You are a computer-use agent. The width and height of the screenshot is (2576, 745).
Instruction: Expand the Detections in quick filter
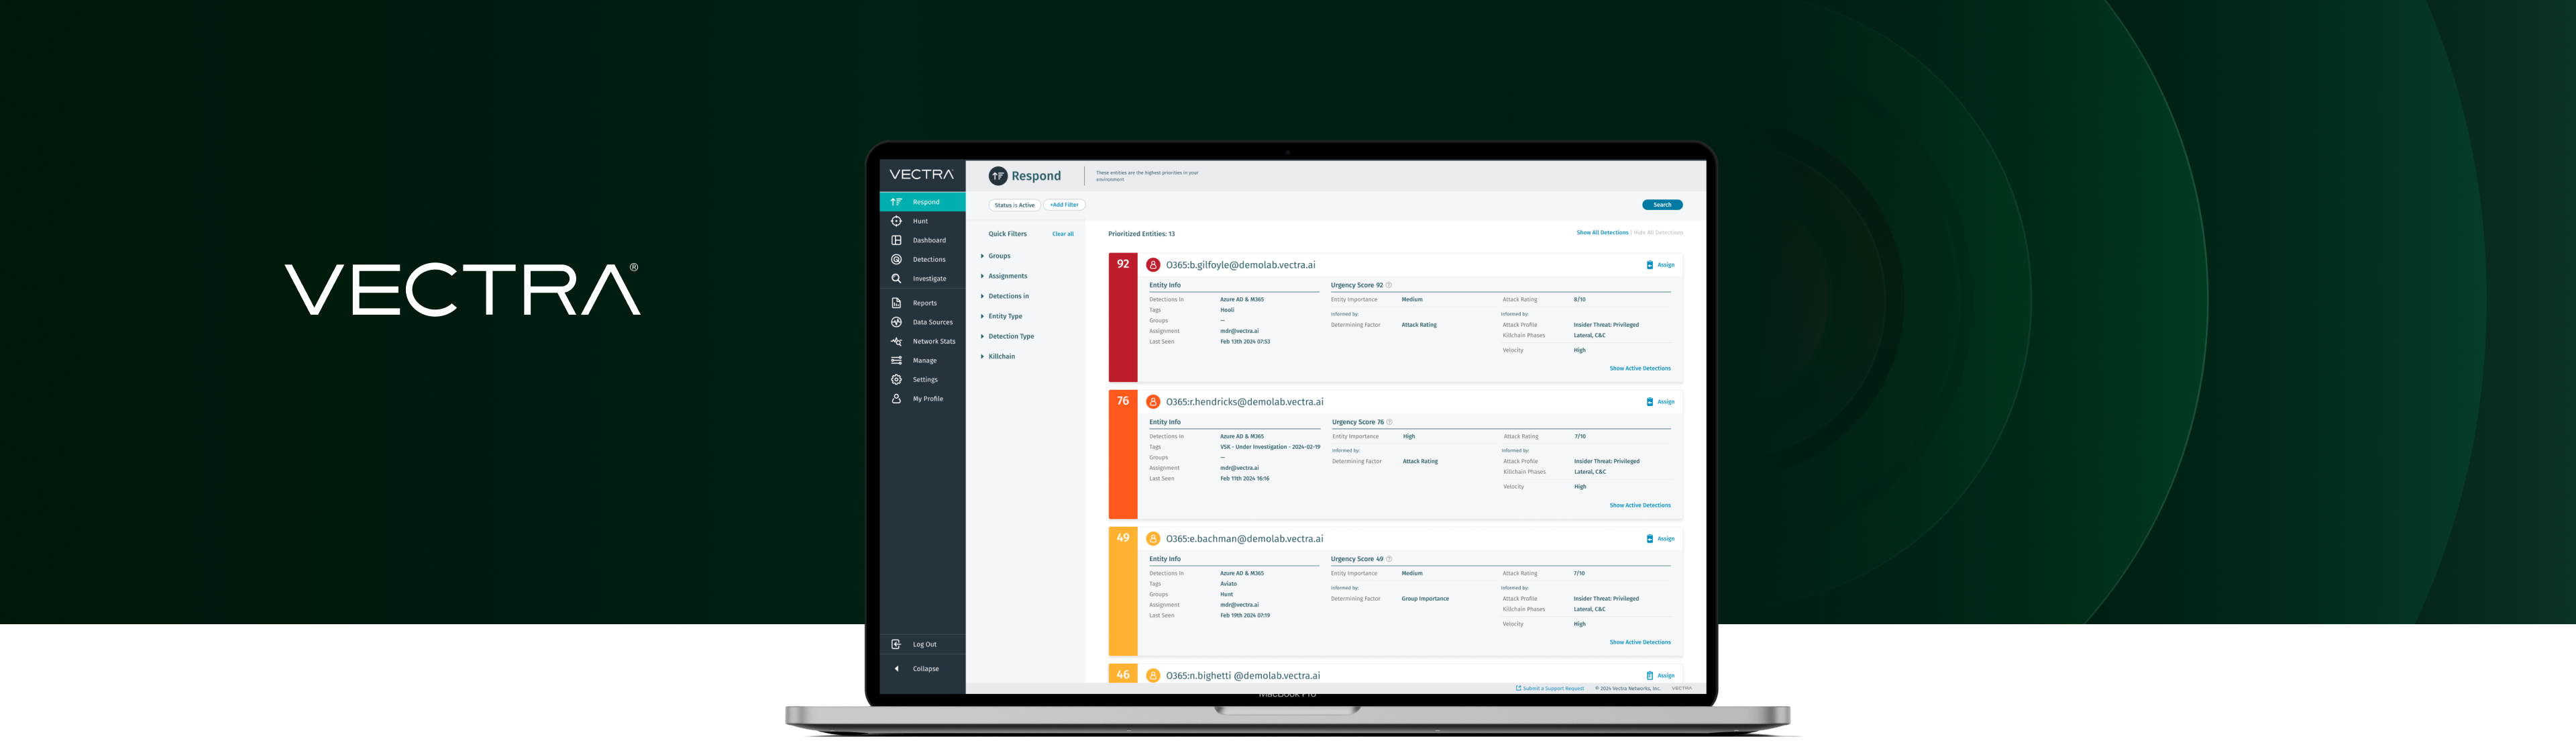click(1005, 296)
